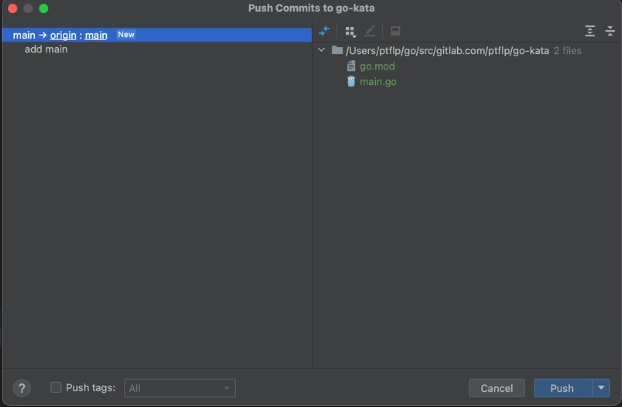Open the Group By grid icon
Viewport: 622px width, 407px height.
click(x=350, y=31)
